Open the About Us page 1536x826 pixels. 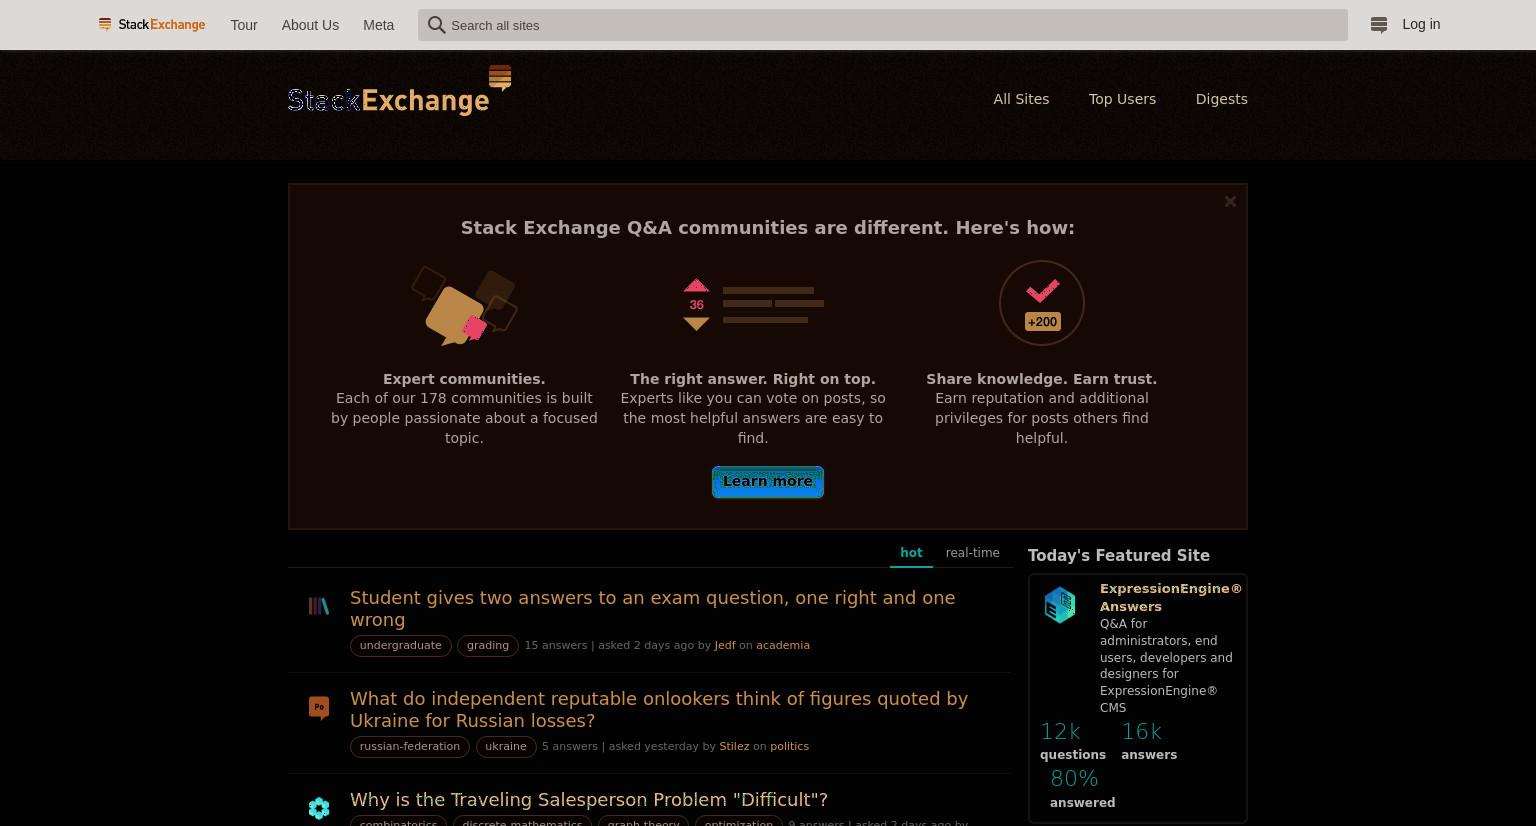pyautogui.click(x=310, y=25)
